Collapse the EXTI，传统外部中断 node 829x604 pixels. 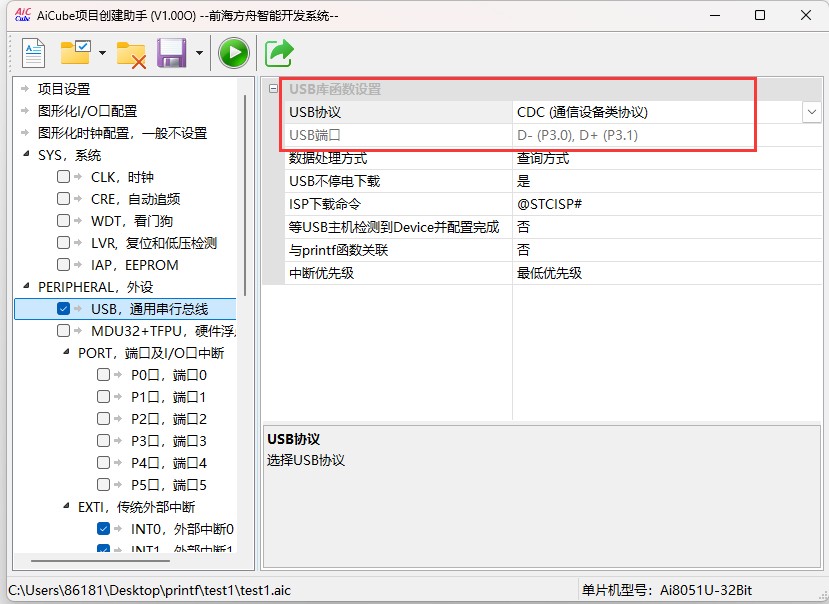coord(66,506)
